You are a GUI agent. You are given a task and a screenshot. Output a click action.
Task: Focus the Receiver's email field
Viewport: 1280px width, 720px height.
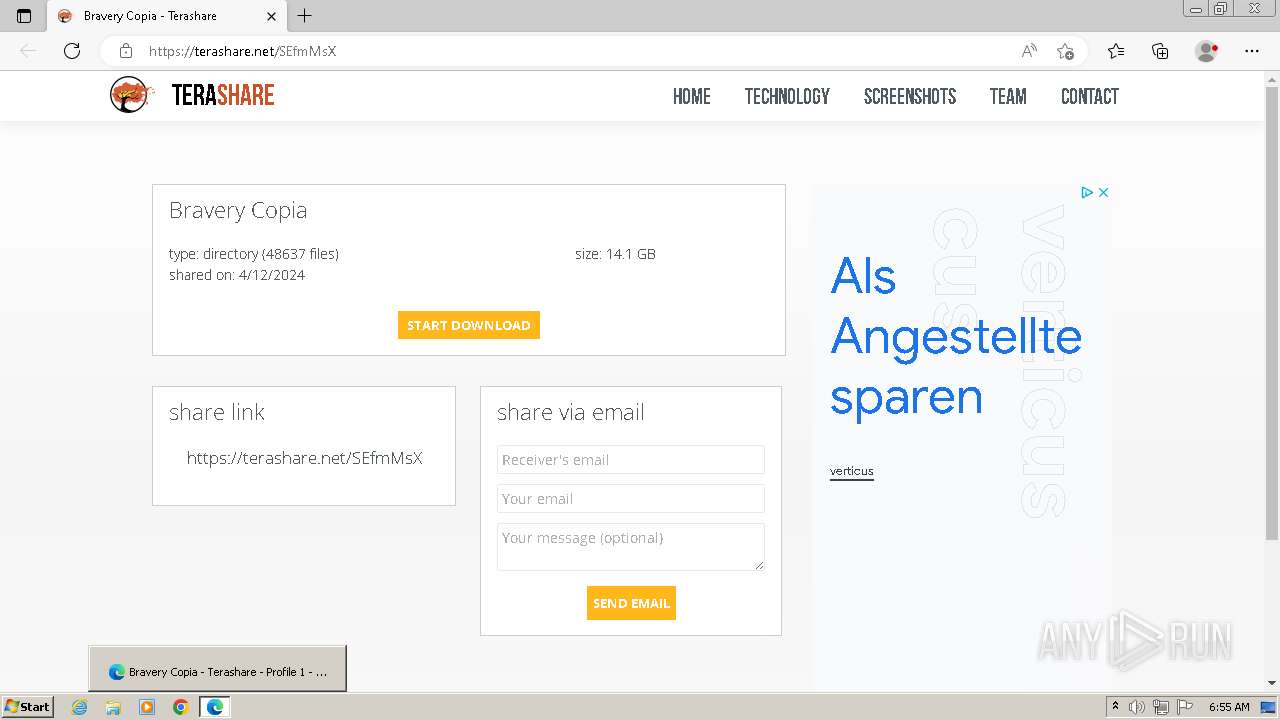click(x=631, y=460)
